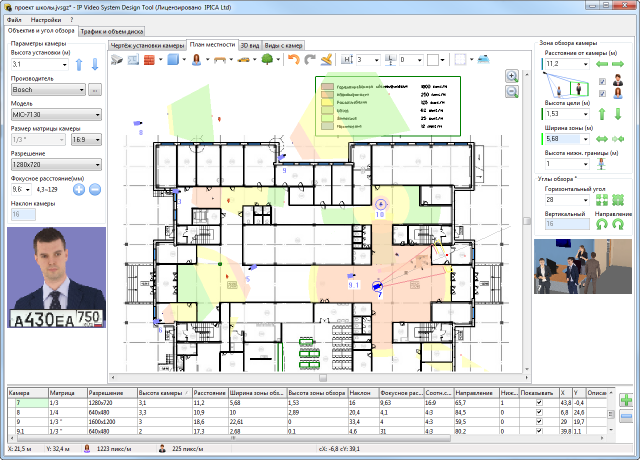Screen dimensions: 640x460
Task: Click the gray redo arrow
Action: [310, 60]
